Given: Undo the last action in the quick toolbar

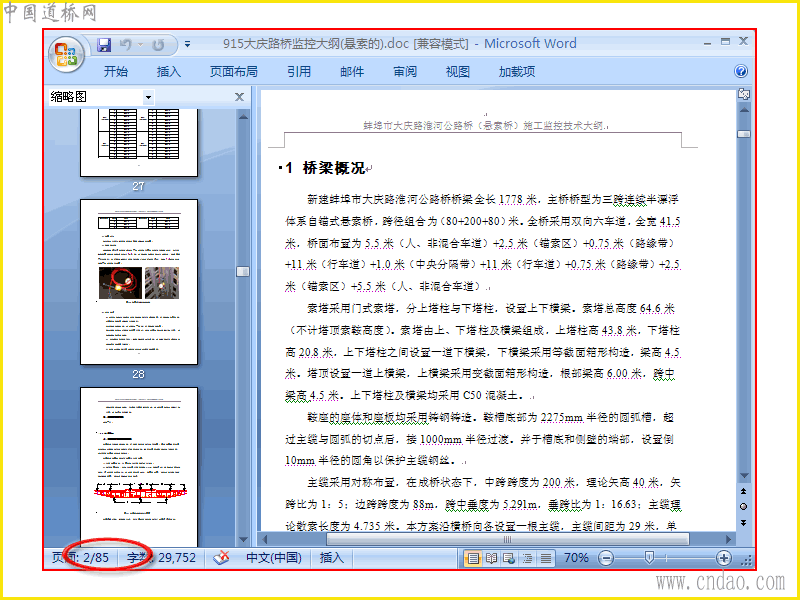Looking at the screenshot, I should pyautogui.click(x=126, y=45).
